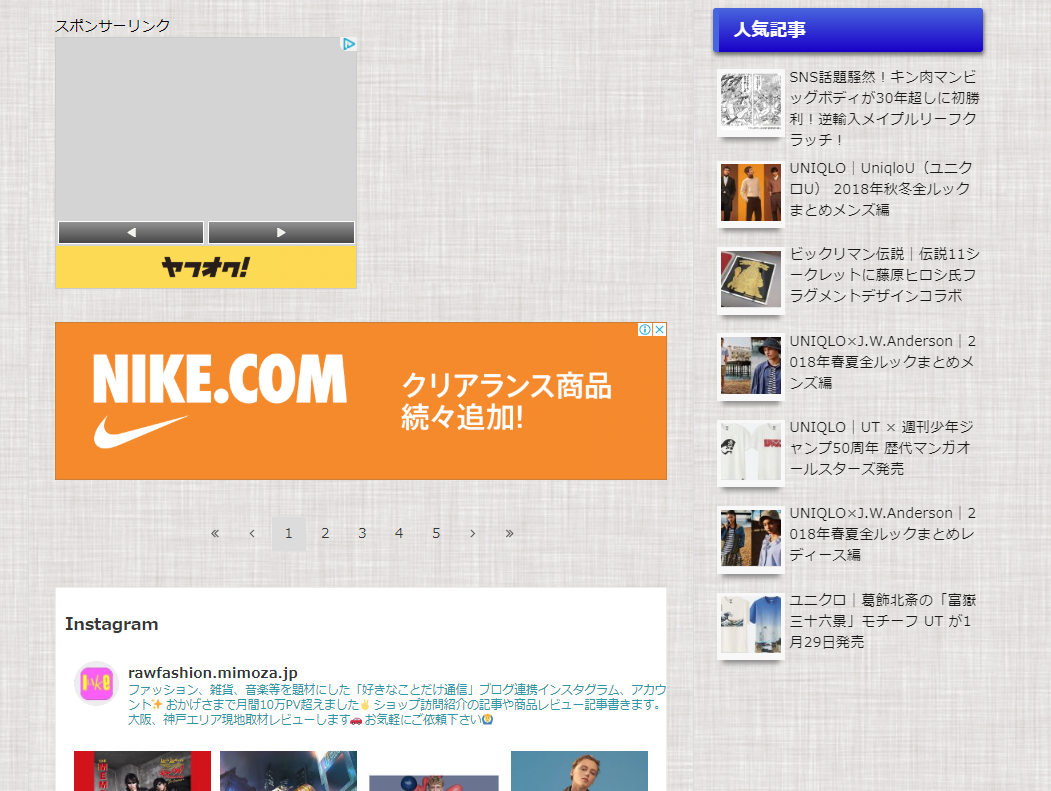Image resolution: width=1051 pixels, height=791 pixels.
Task: Read the キン肉マンビッグボディ article
Action: click(884, 108)
